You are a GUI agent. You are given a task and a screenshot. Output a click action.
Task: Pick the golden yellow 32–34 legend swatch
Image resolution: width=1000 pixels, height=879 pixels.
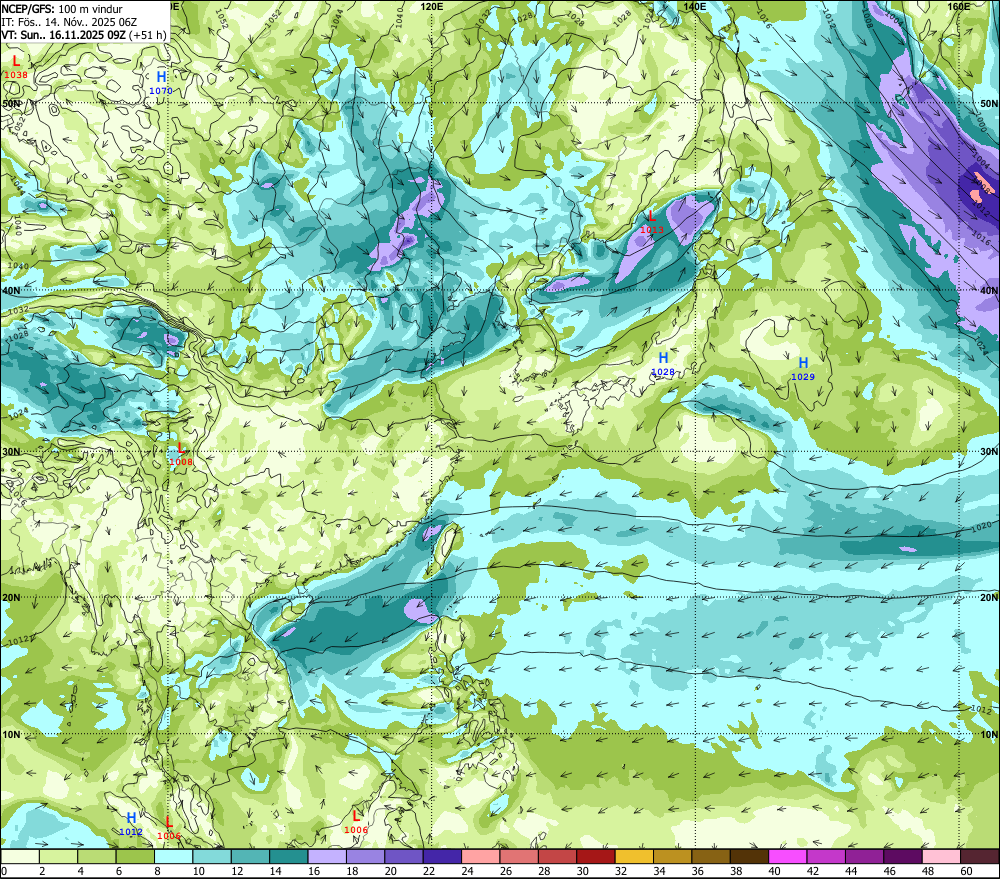(635, 856)
